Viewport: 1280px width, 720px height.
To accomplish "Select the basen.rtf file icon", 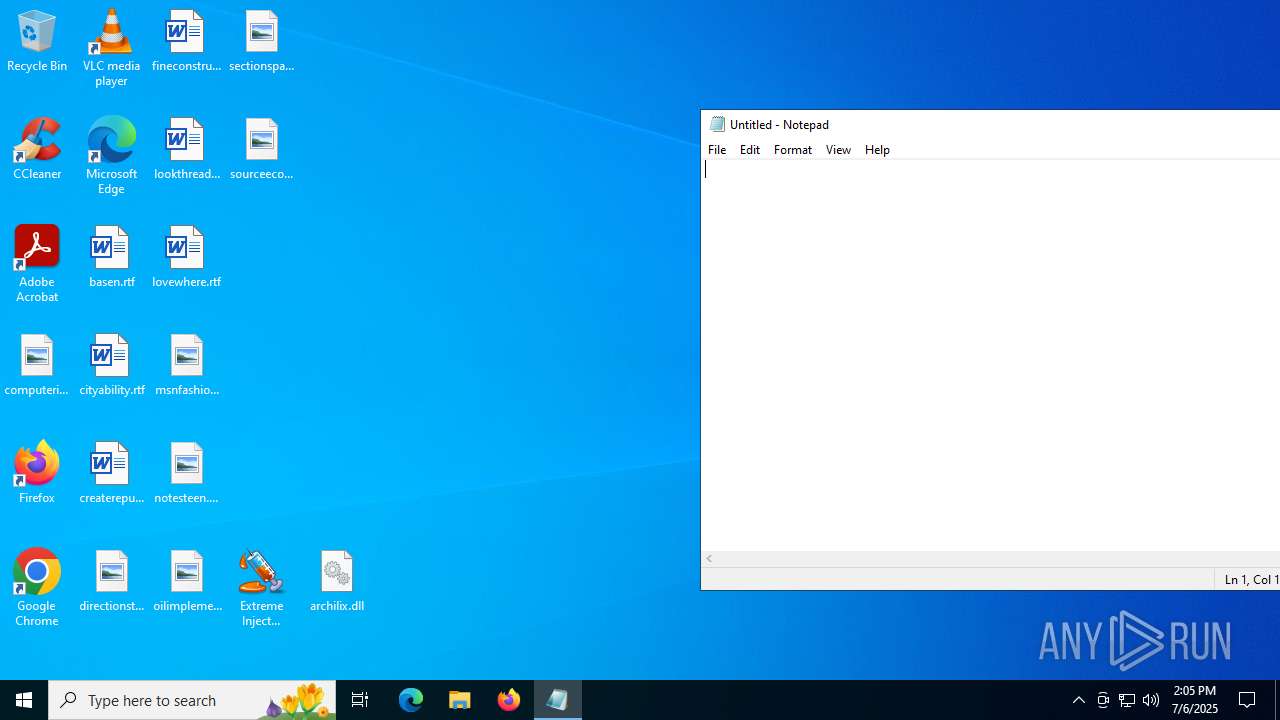I will click(x=111, y=258).
